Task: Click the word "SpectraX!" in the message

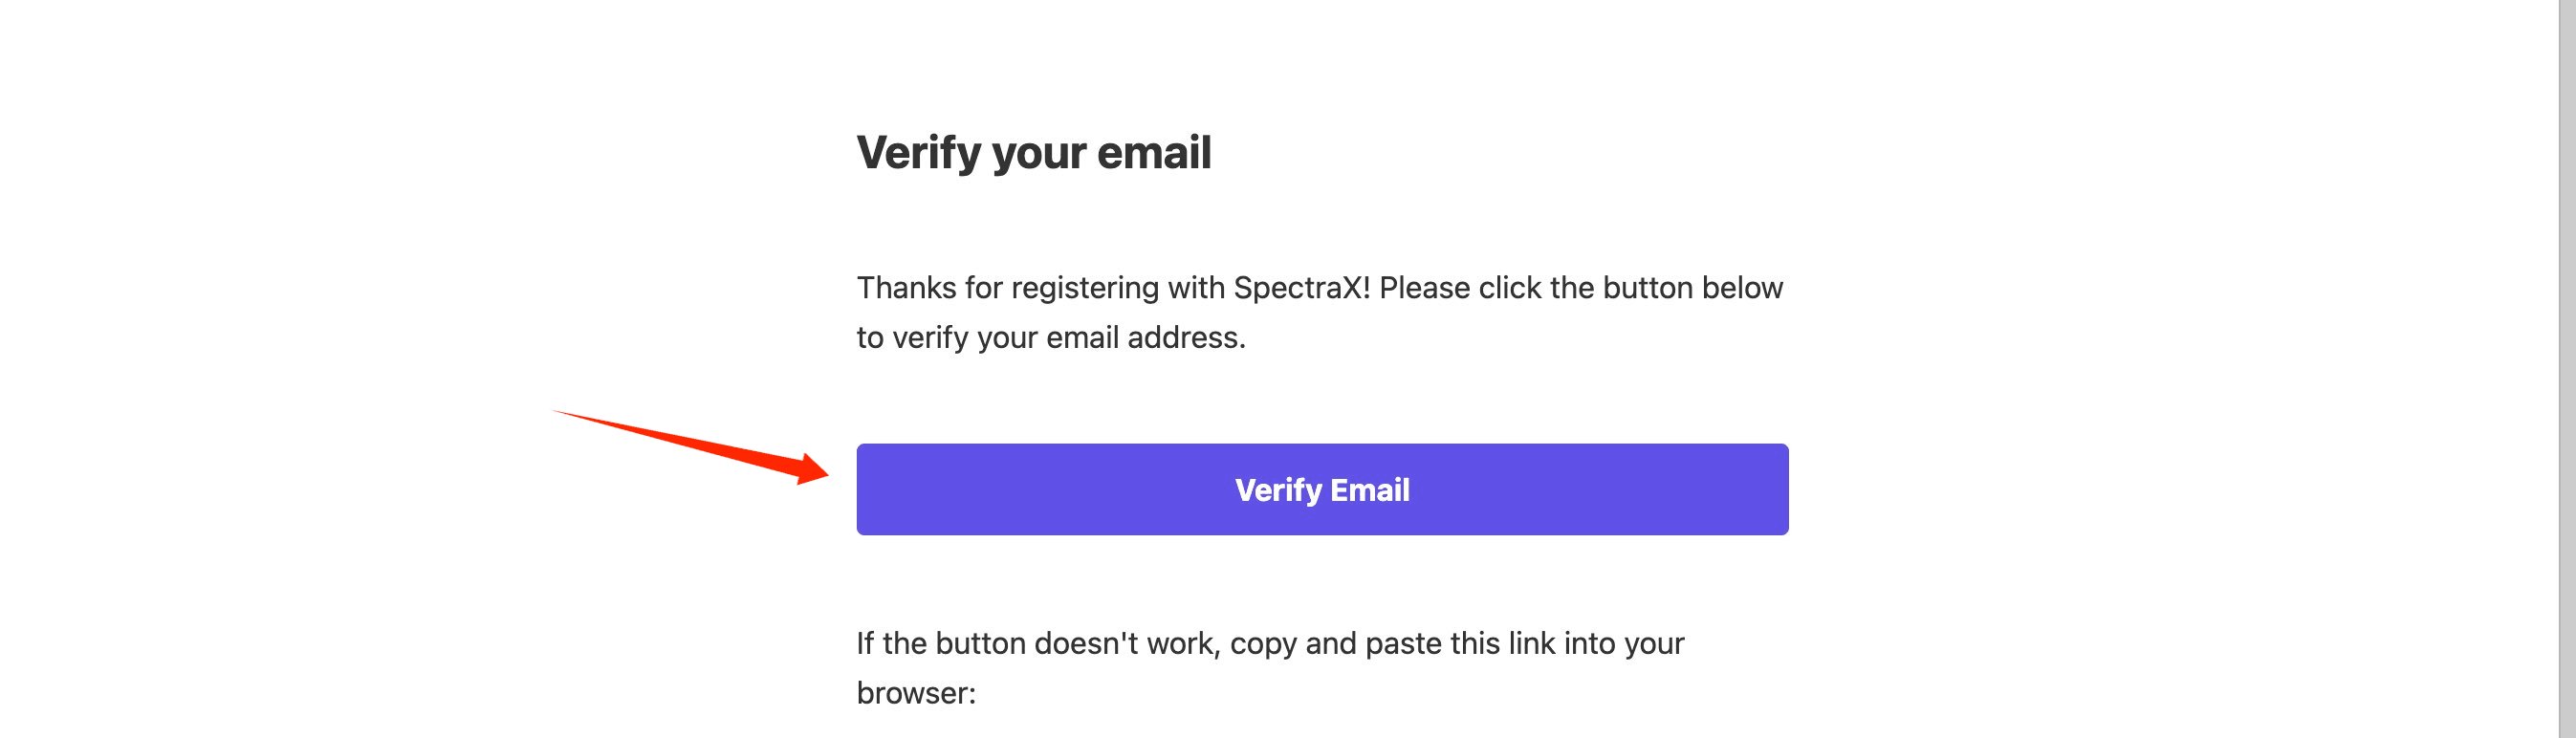Action: tap(1301, 288)
